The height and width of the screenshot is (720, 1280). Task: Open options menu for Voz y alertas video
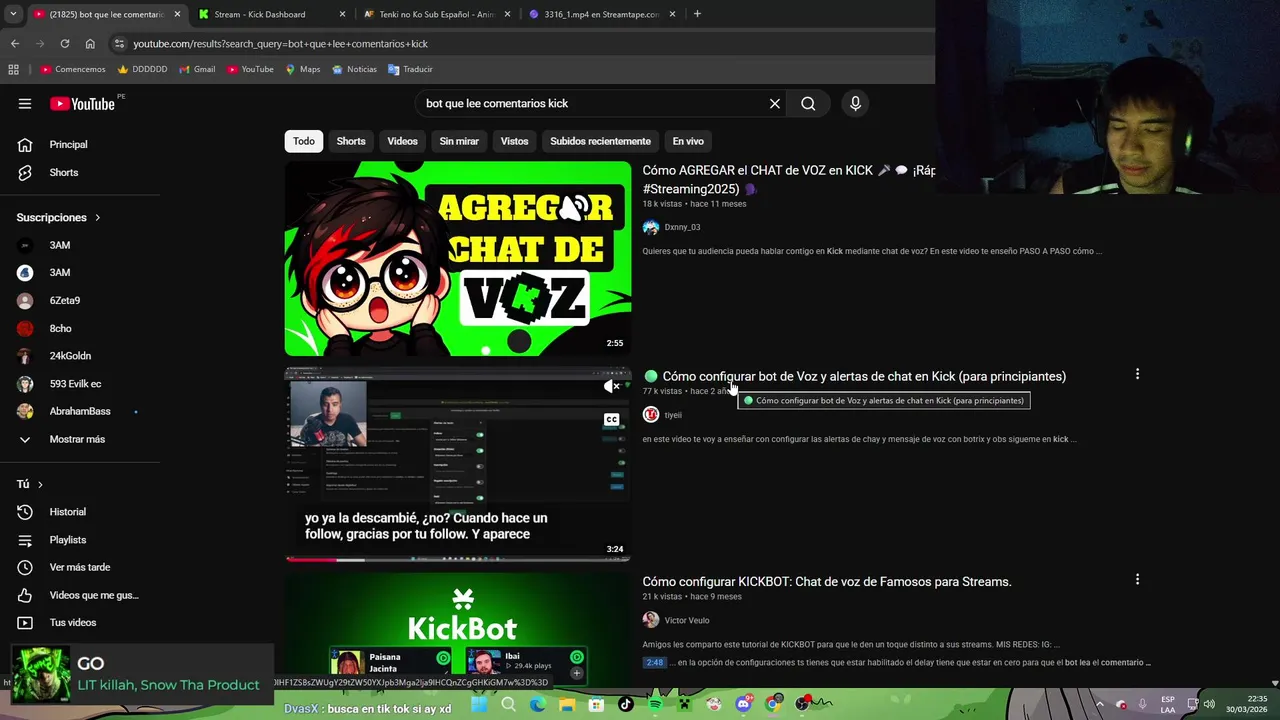(1137, 374)
